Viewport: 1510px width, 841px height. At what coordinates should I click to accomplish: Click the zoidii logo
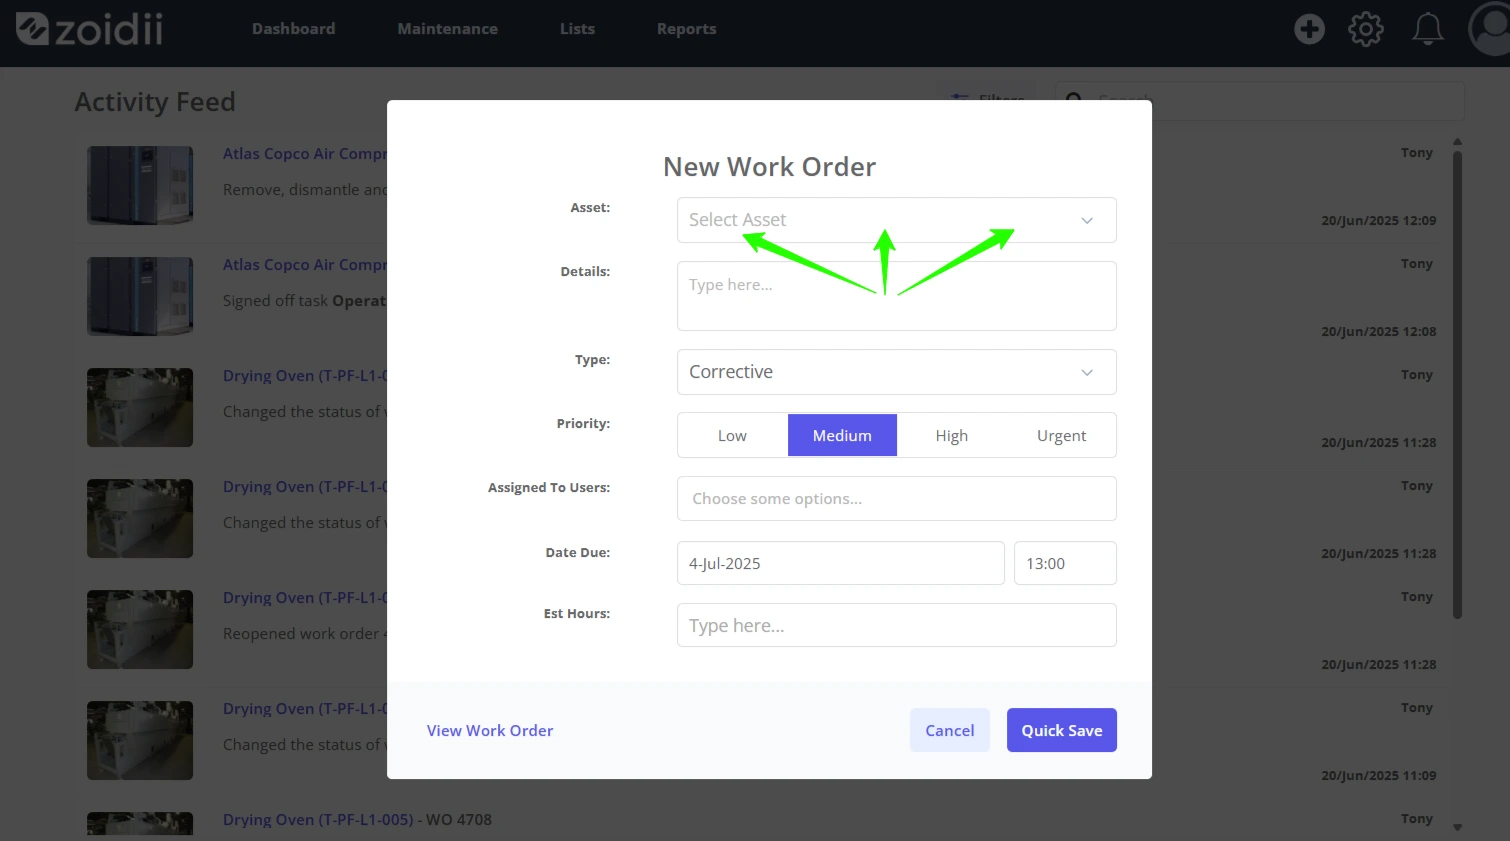[x=90, y=29]
